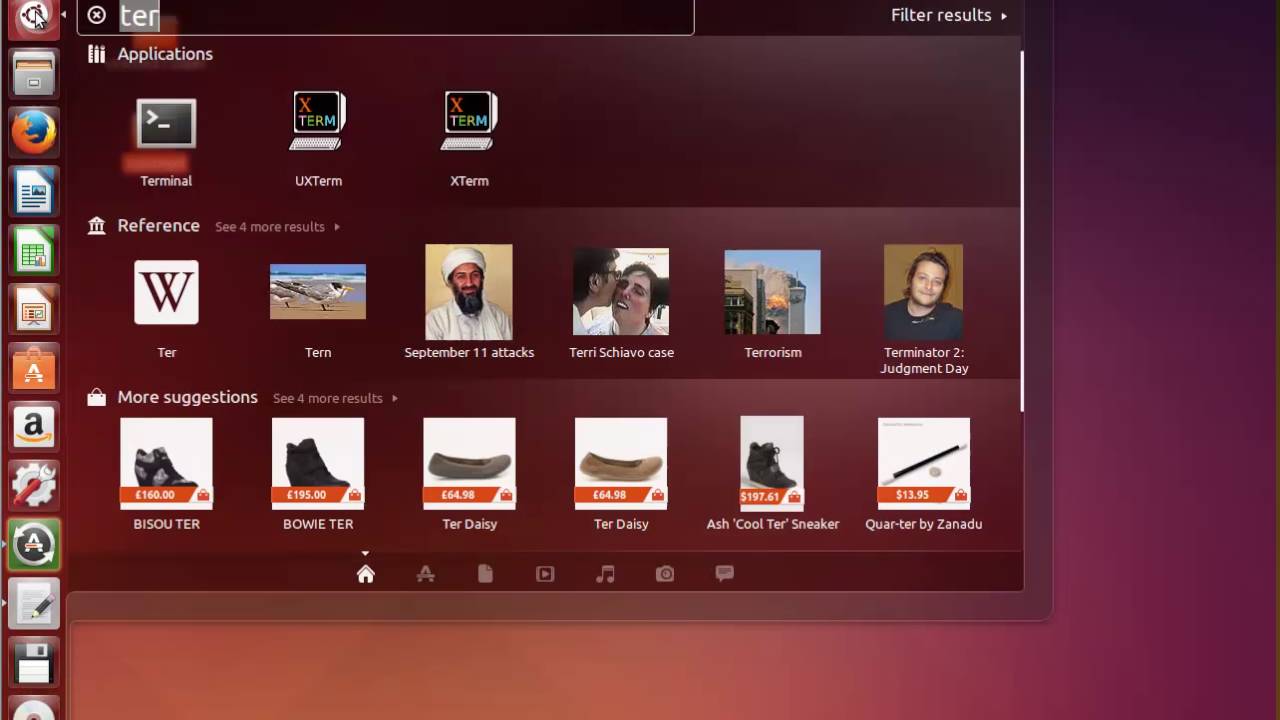Open System Settings from launcher
This screenshot has width=1280, height=720.
click(34, 487)
